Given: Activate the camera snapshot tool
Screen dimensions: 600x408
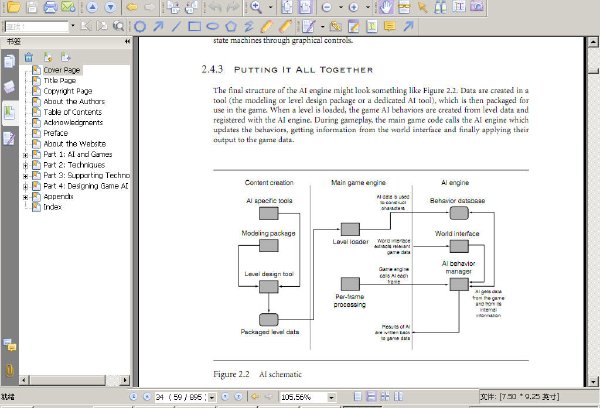Looking at the screenshot, I should click(x=477, y=7).
